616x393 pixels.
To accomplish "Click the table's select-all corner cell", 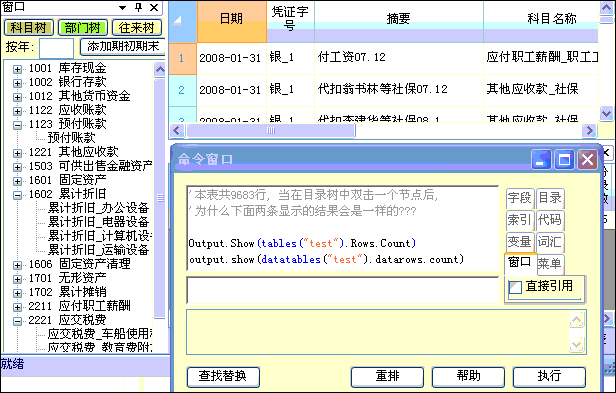I will (183, 21).
